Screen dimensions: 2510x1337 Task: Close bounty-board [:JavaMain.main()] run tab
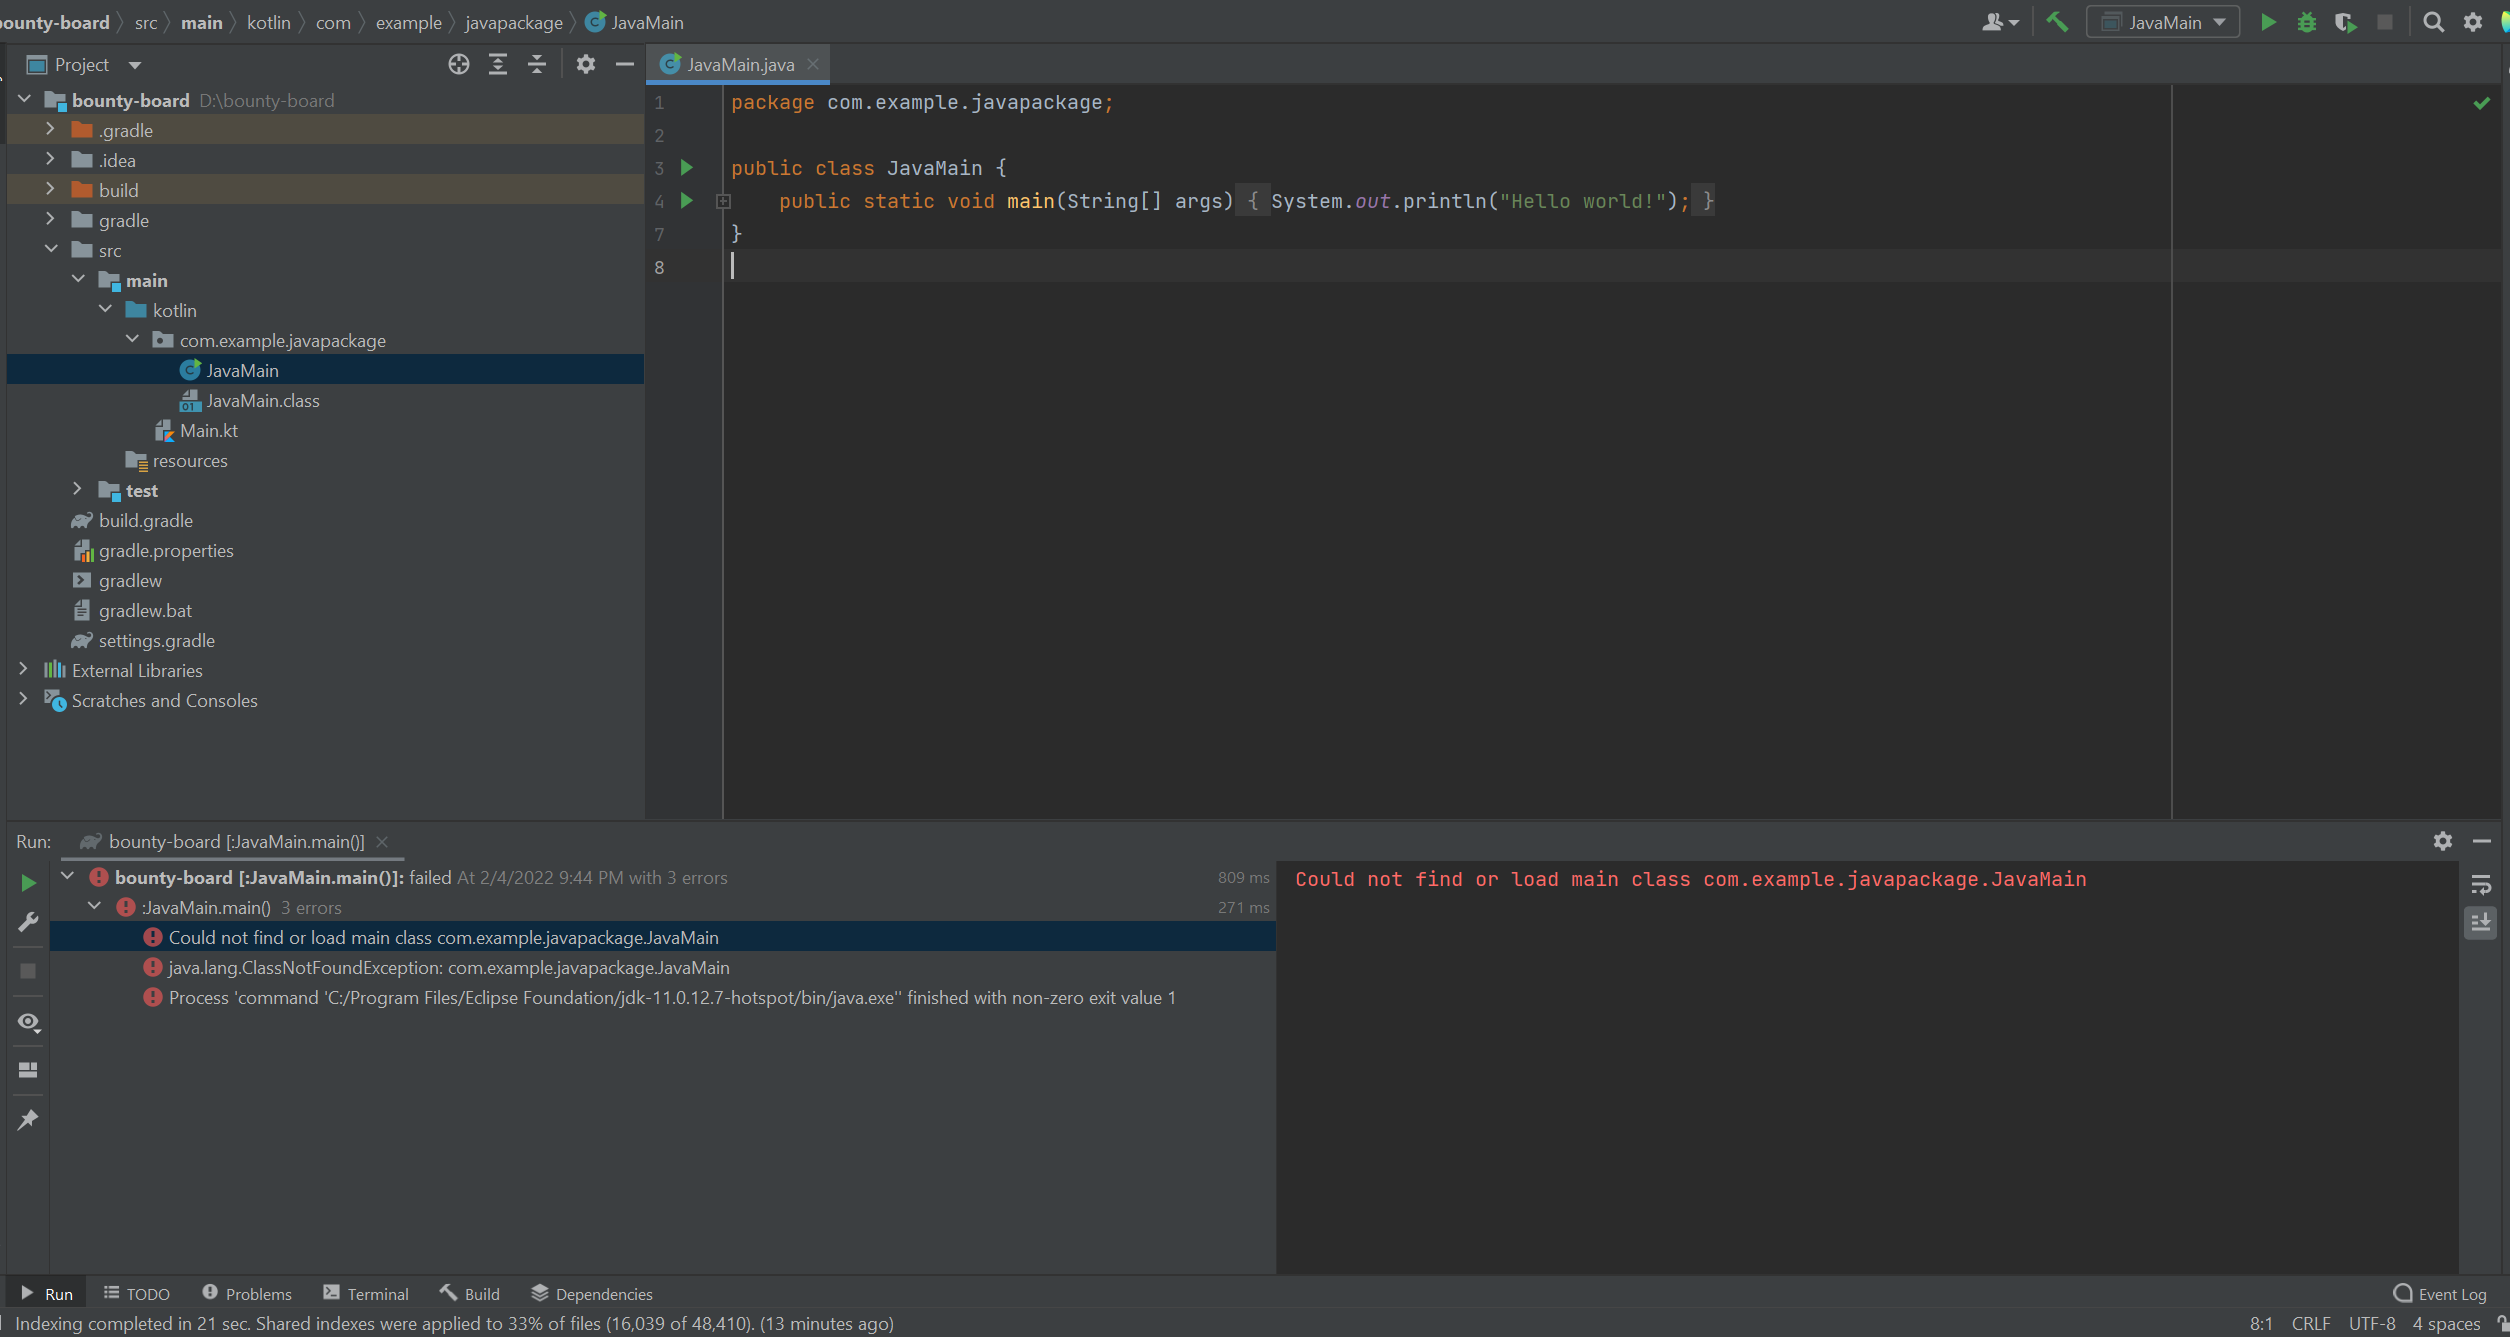[x=382, y=842]
